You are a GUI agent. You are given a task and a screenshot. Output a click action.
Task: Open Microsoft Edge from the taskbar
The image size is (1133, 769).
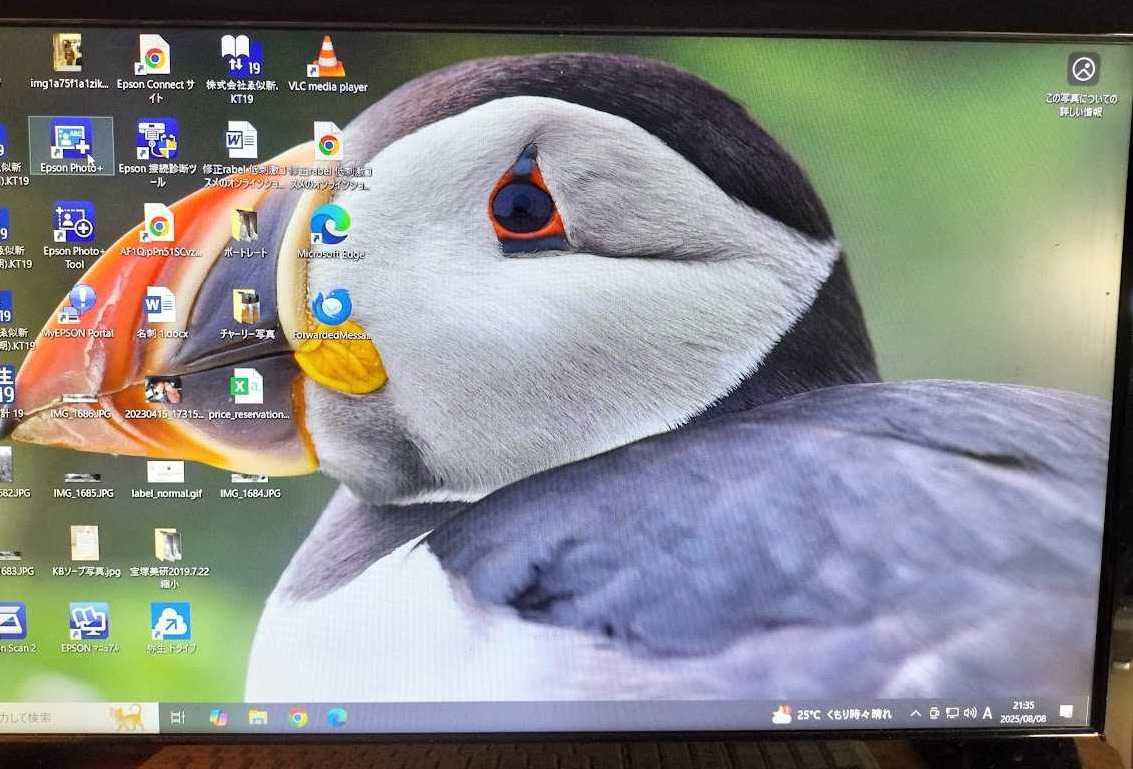pos(337,717)
